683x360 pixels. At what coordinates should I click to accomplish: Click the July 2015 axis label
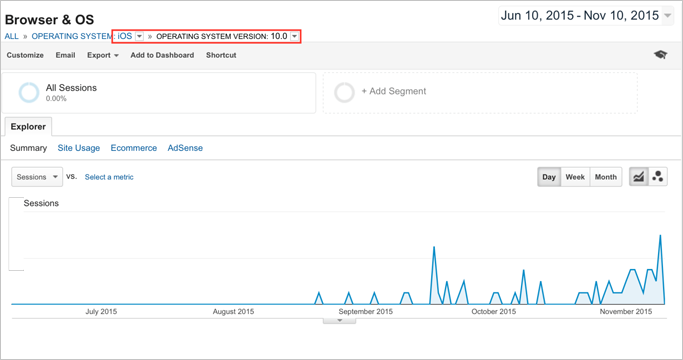tap(101, 312)
